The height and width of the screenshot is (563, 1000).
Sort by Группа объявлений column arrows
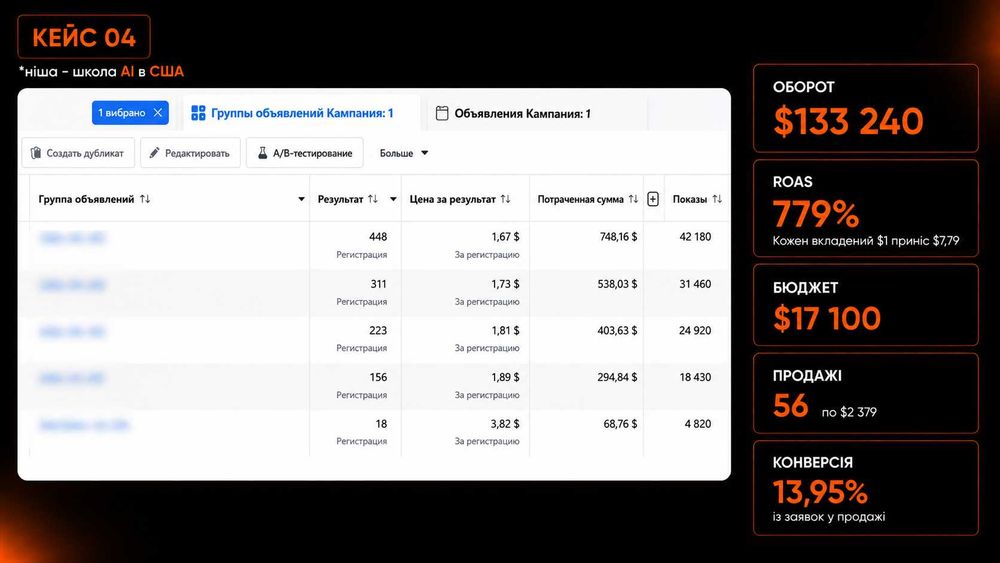click(x=145, y=199)
